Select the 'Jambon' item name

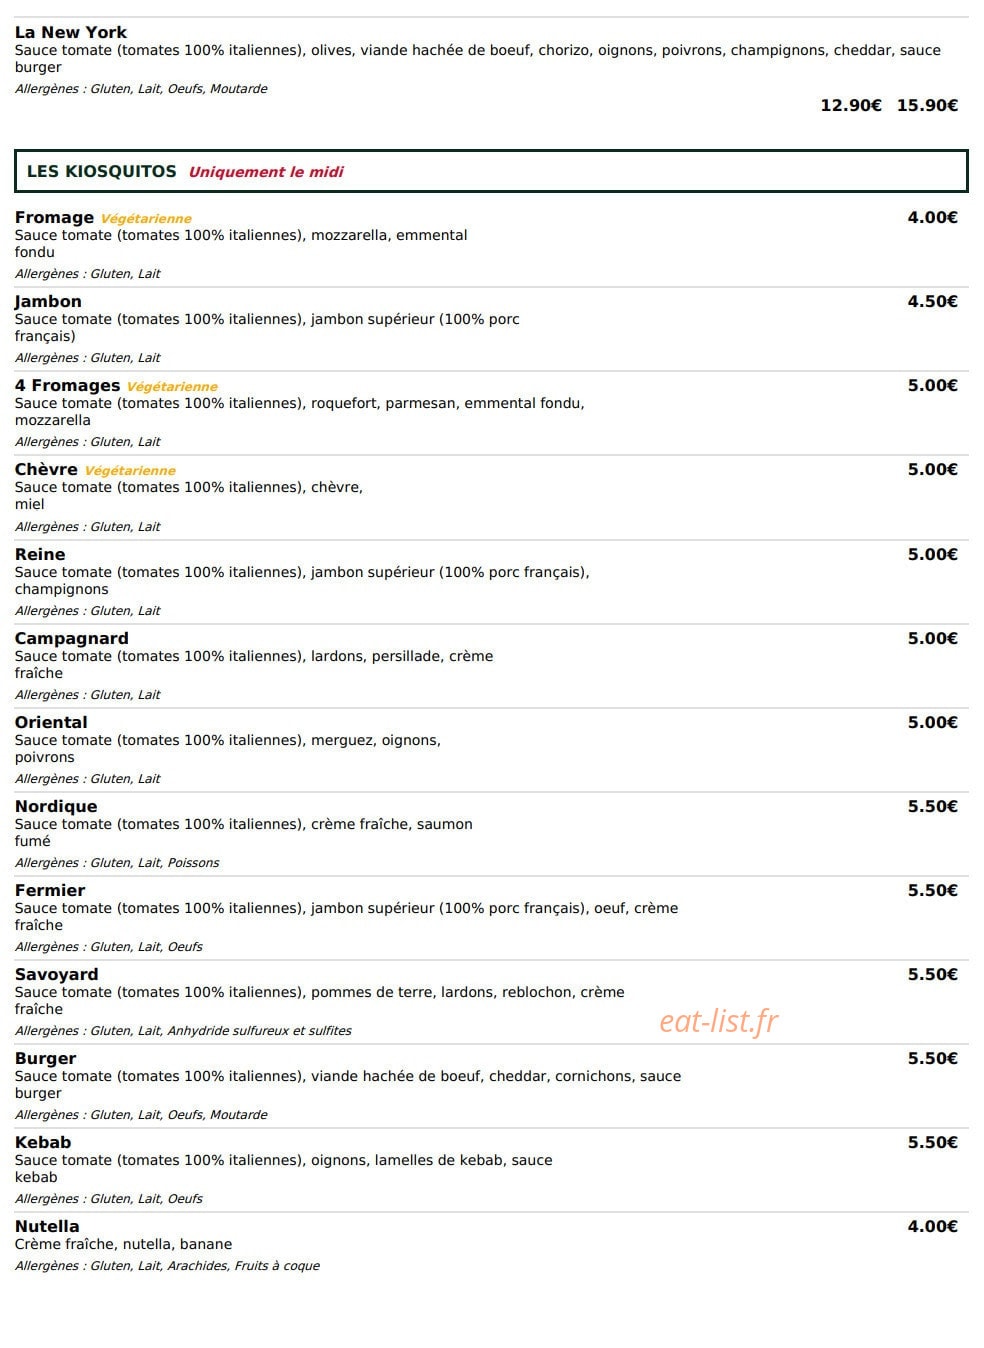48,301
